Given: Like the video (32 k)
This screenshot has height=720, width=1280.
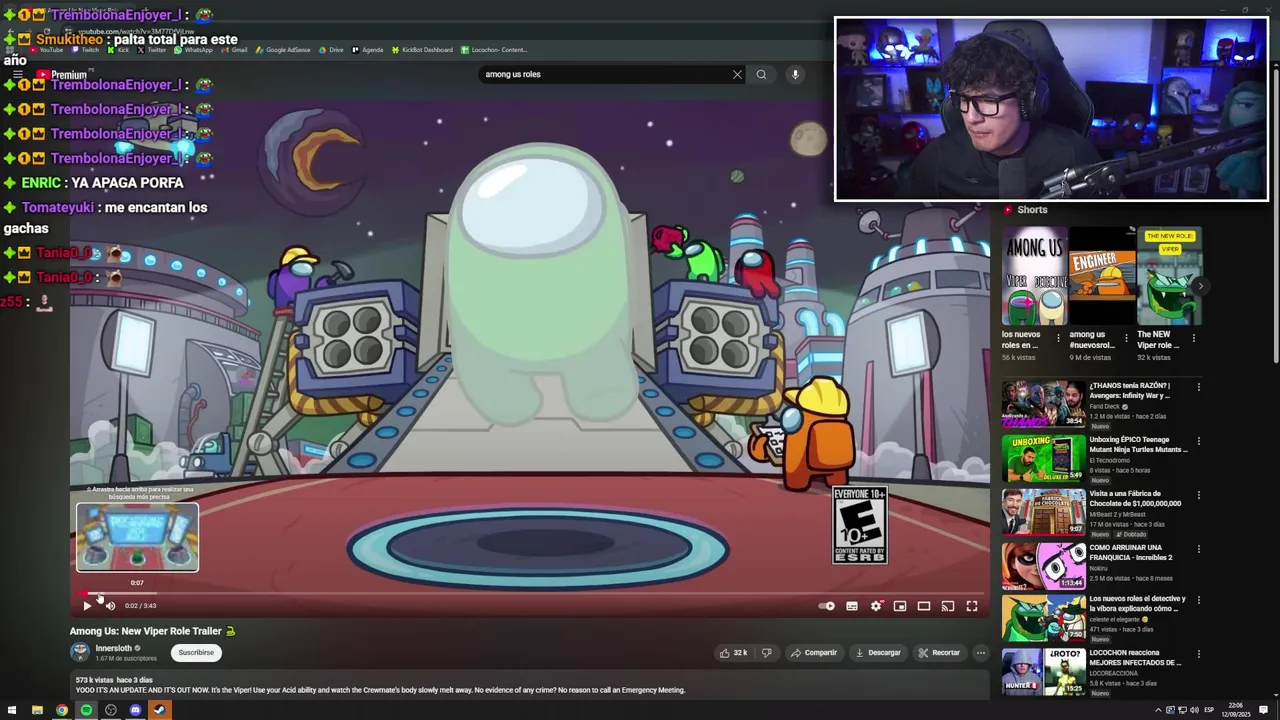Looking at the screenshot, I should pos(733,653).
